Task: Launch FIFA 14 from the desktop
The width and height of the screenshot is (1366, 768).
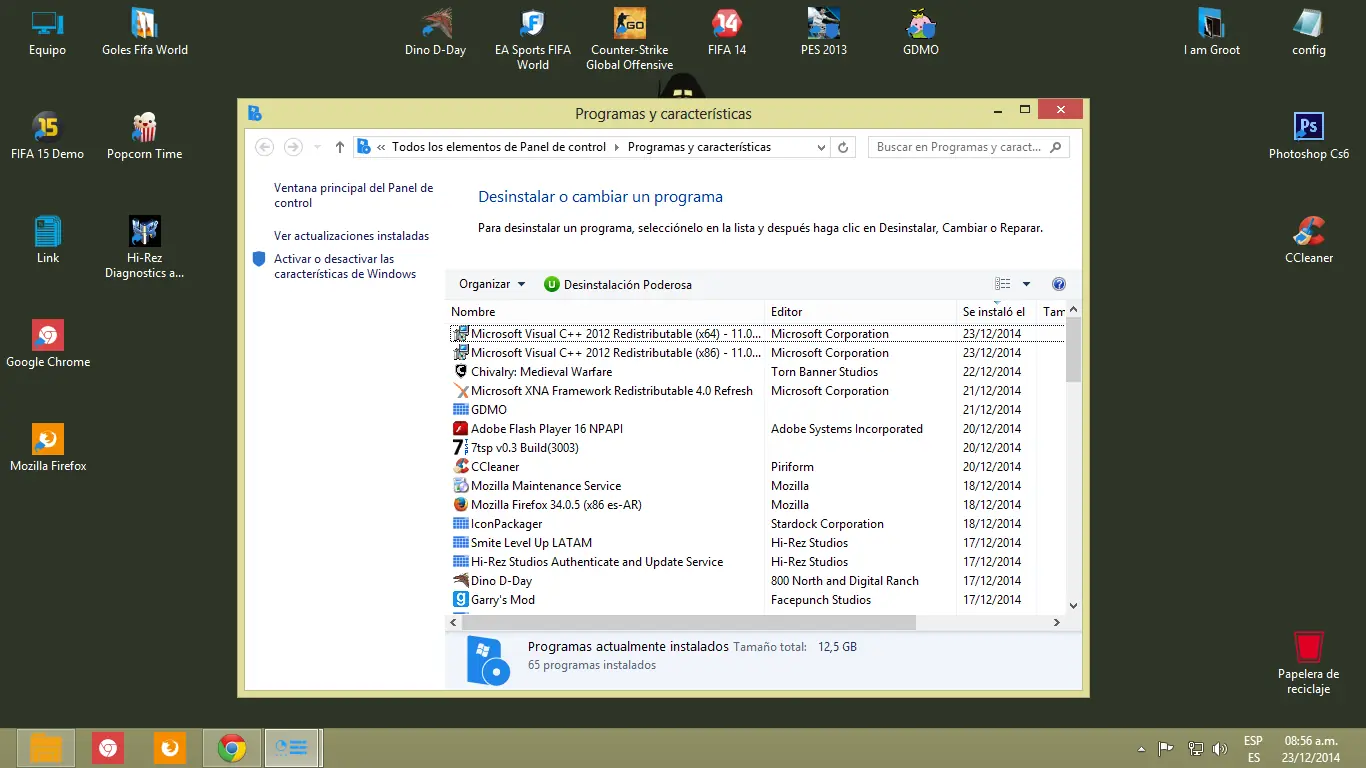Action: pos(727,32)
